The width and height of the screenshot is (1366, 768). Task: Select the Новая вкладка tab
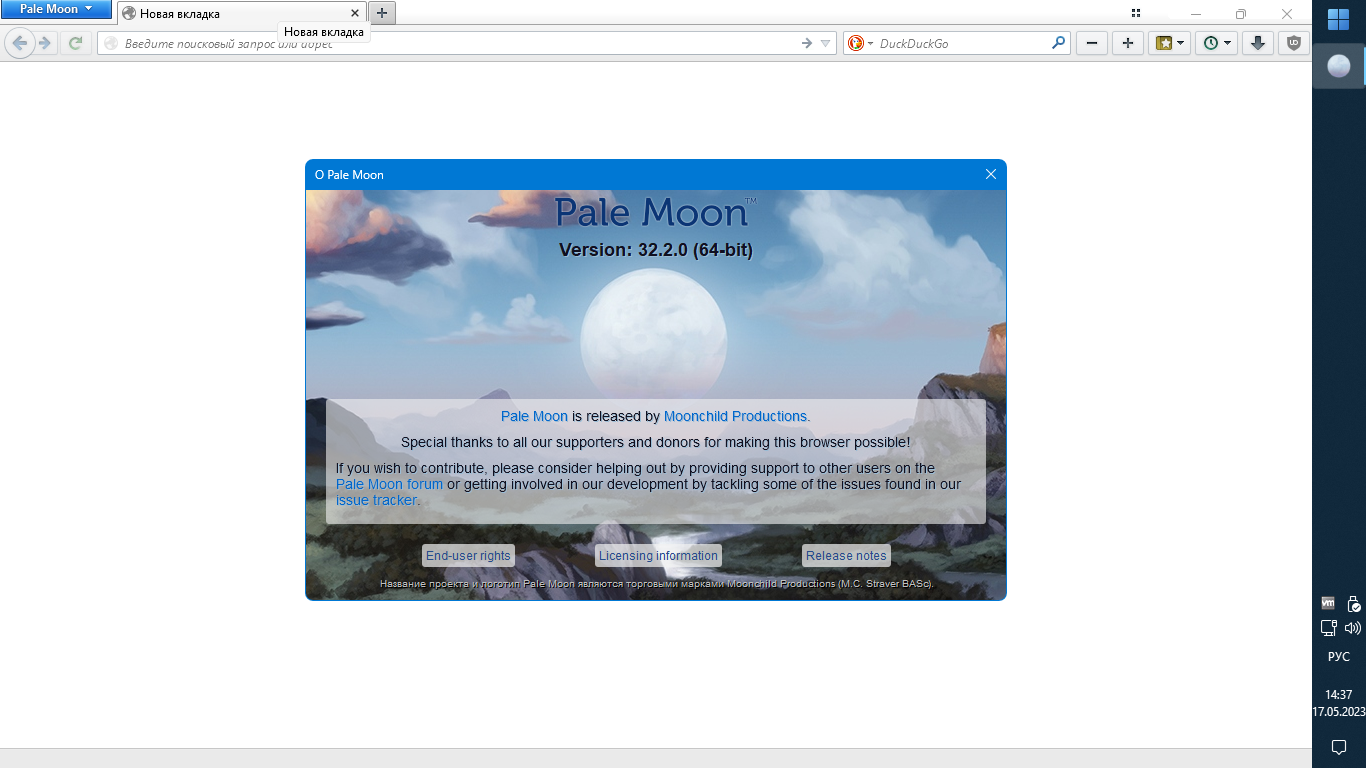point(235,14)
